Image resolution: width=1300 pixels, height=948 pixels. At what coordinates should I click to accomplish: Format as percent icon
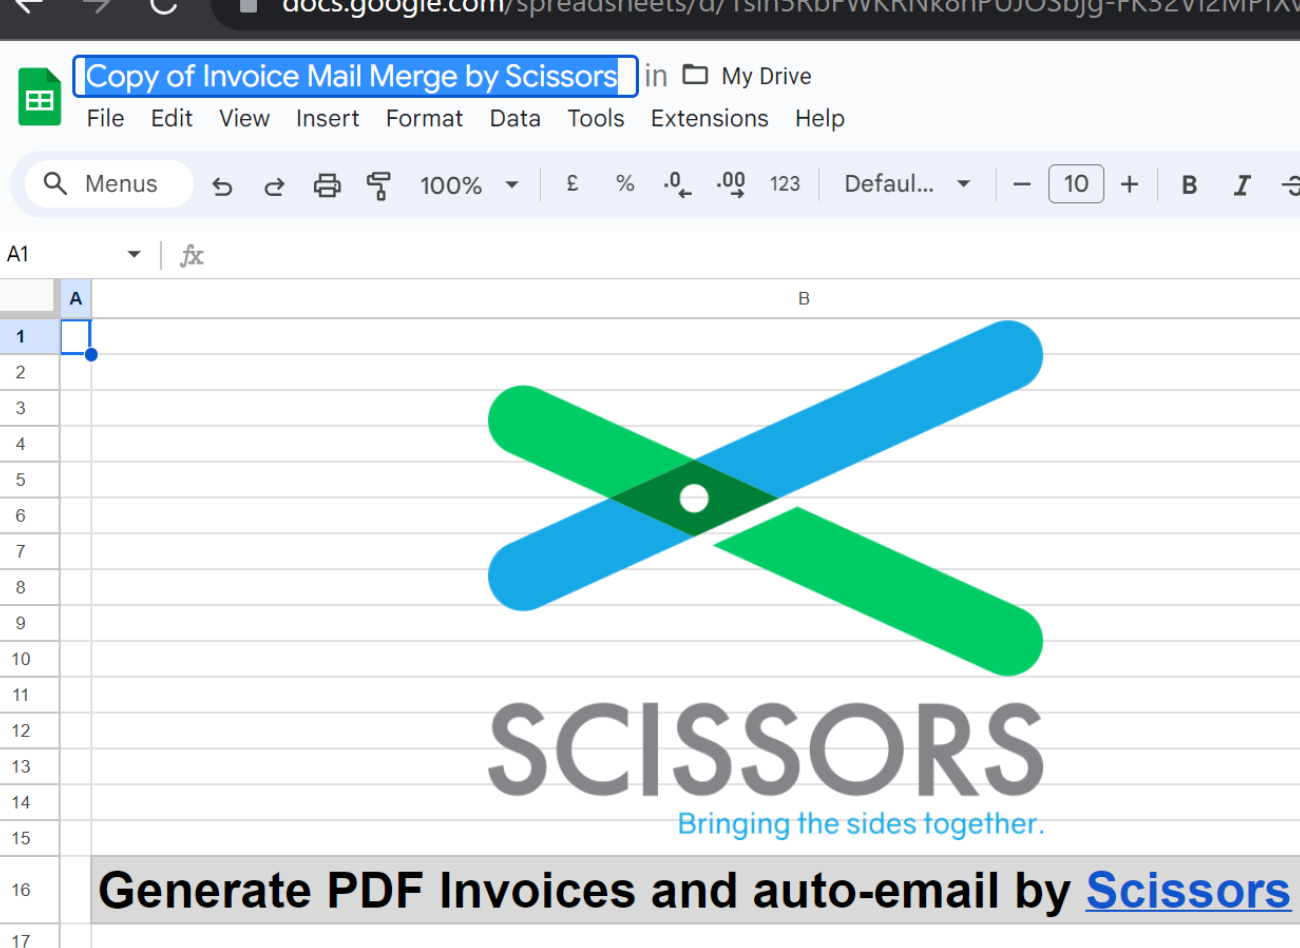pos(625,184)
